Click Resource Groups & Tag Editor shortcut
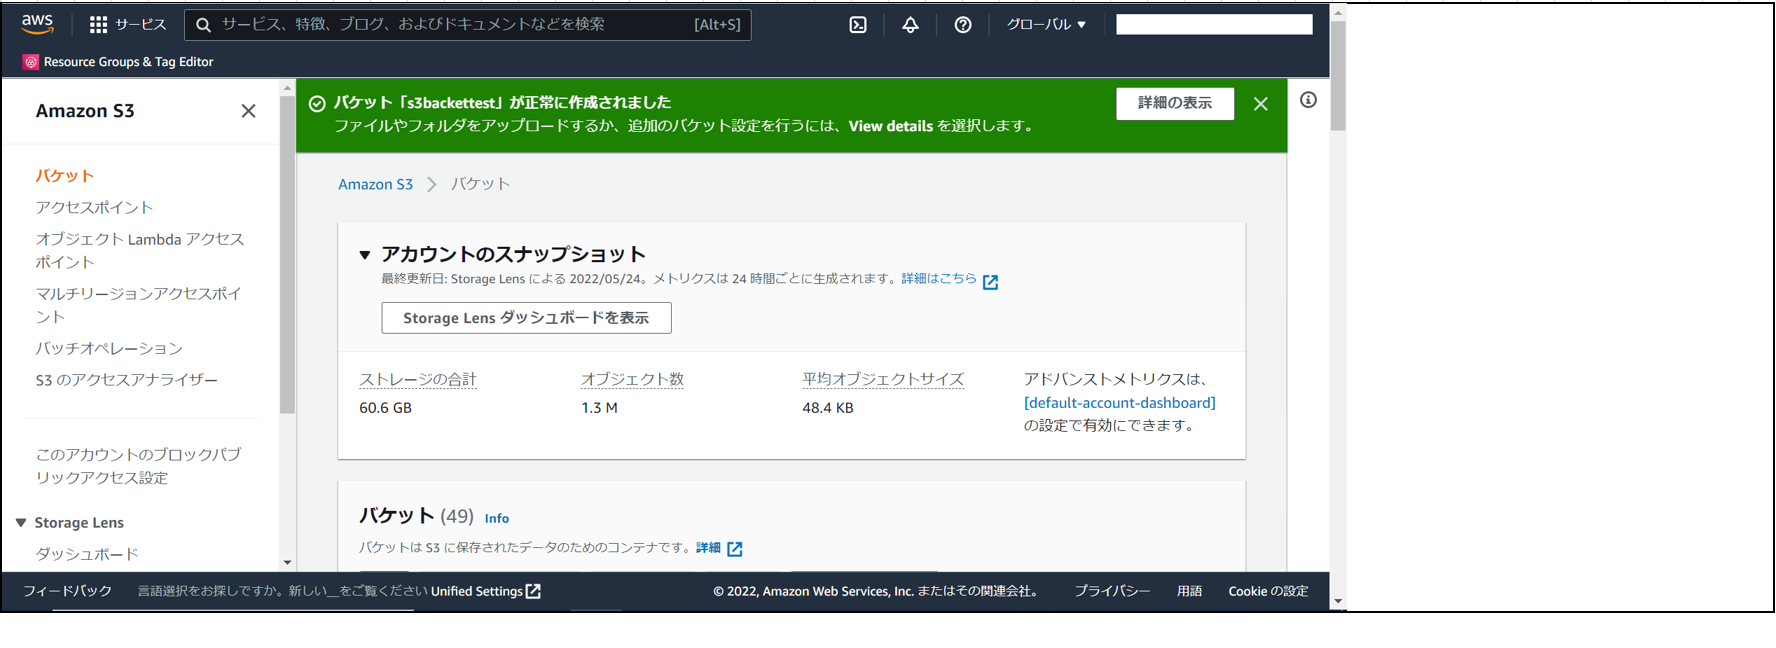This screenshot has height=648, width=1776. pos(119,62)
